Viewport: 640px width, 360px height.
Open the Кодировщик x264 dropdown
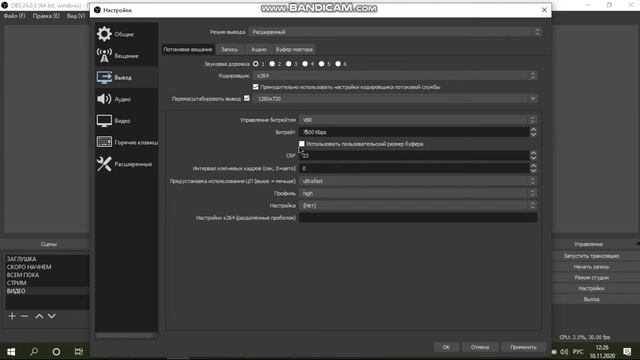pyautogui.click(x=395, y=76)
